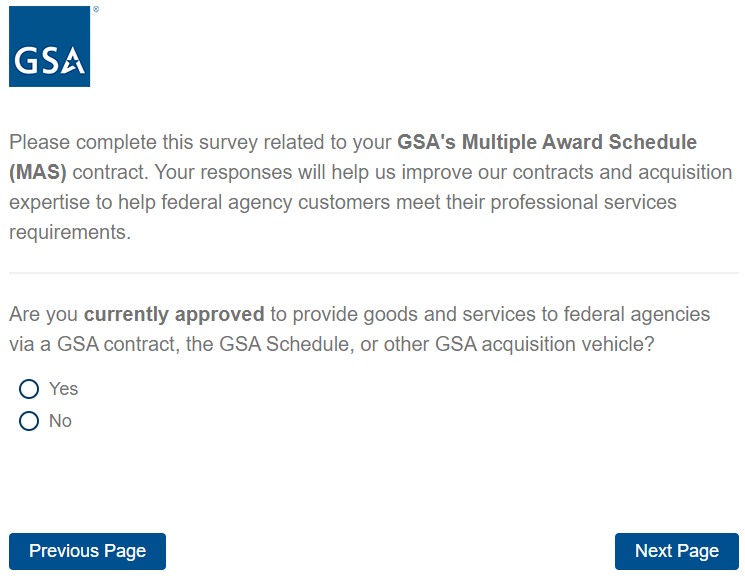Click the GSA logo

tap(49, 48)
